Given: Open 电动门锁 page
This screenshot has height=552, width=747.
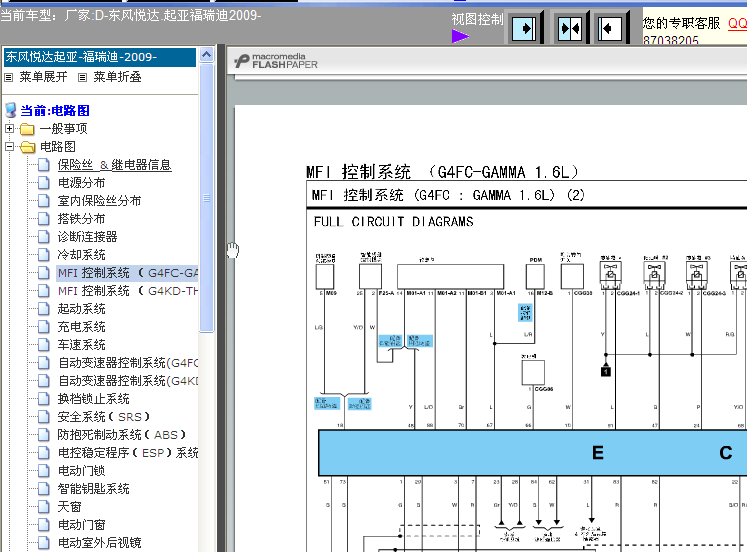Looking at the screenshot, I should pos(81,471).
